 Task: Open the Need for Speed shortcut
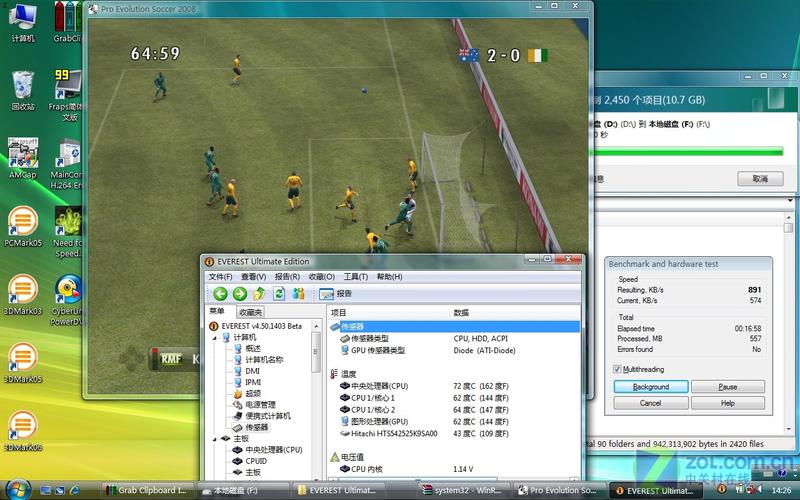tap(67, 232)
